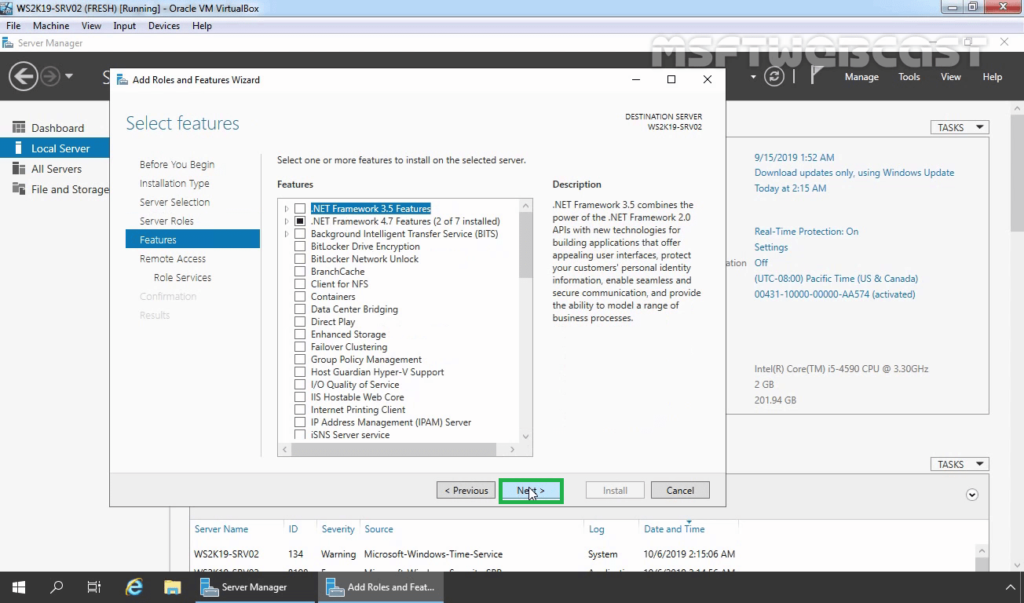Open the Tools menu in Server Manager
Screen dimensions: 1024x603
[x=909, y=76]
